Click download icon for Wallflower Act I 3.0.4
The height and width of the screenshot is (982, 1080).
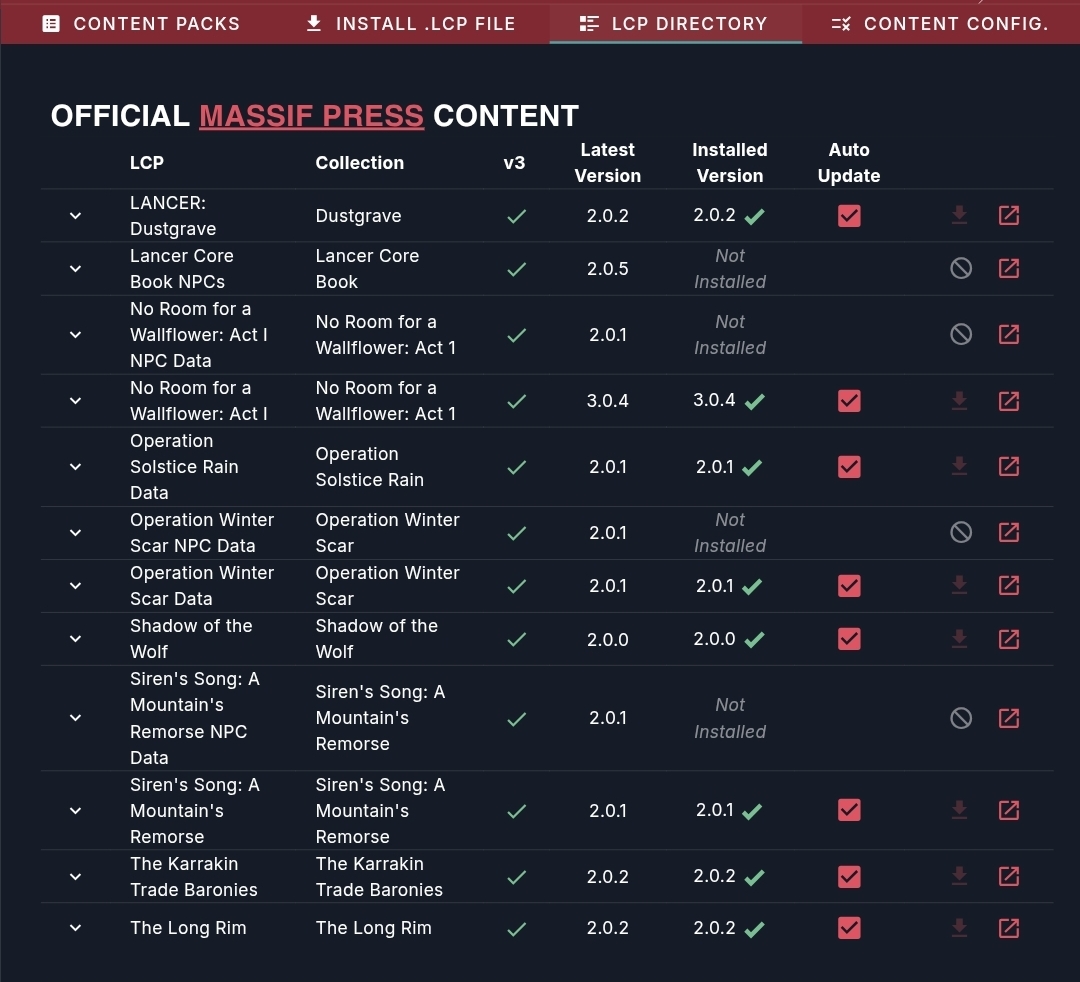click(x=959, y=401)
